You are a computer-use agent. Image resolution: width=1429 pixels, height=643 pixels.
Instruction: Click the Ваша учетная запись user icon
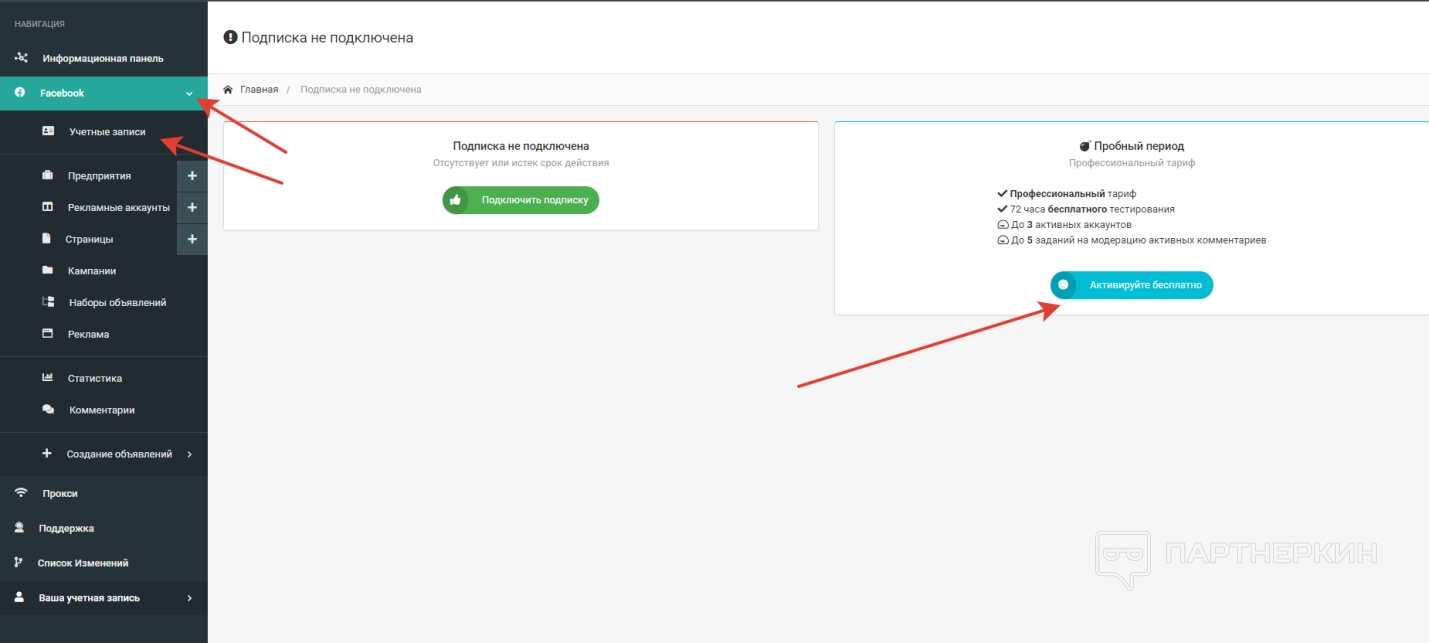click(18, 598)
